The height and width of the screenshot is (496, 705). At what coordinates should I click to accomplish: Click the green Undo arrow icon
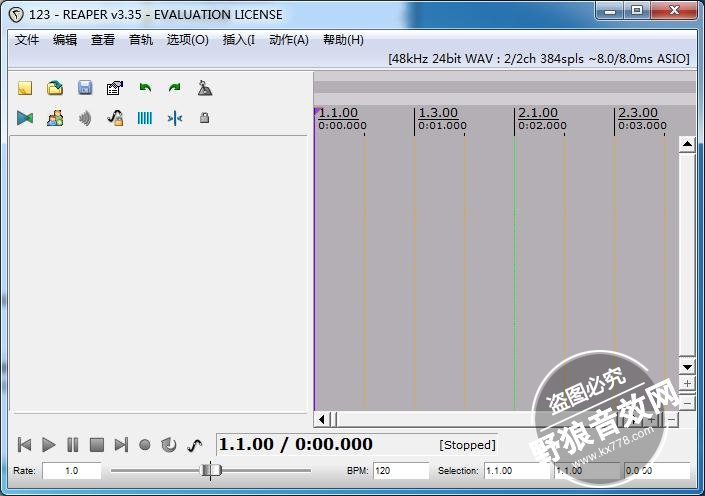pos(145,88)
